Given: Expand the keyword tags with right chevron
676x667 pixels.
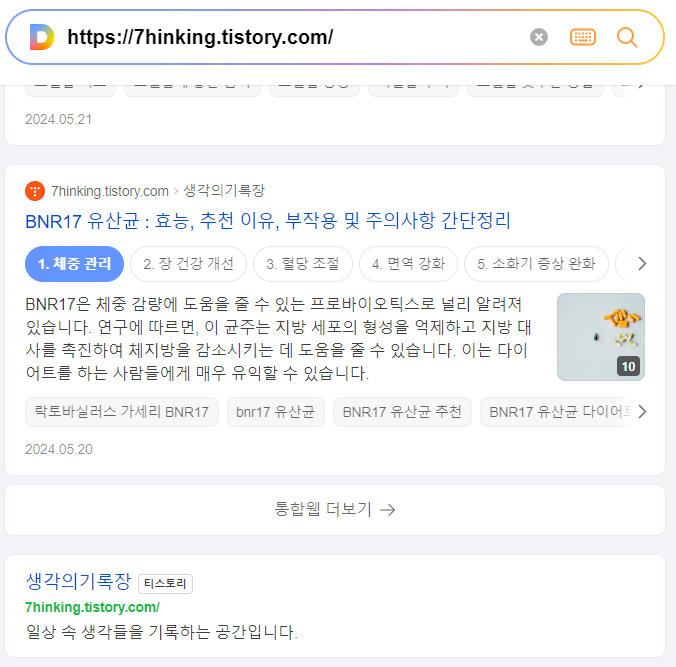Looking at the screenshot, I should (642, 412).
